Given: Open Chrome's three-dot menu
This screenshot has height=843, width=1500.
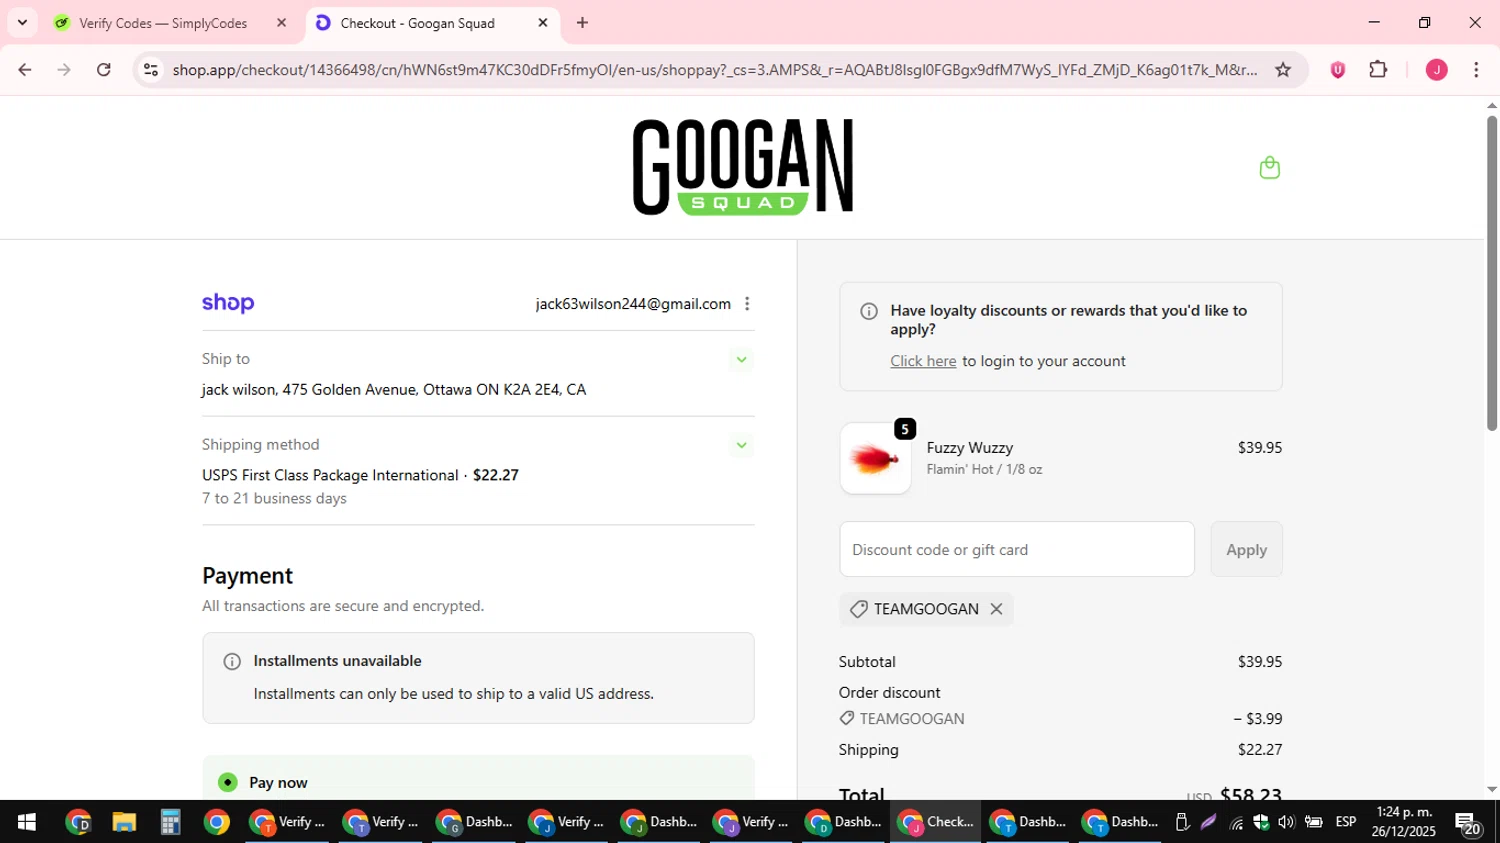Looking at the screenshot, I should tap(1476, 70).
